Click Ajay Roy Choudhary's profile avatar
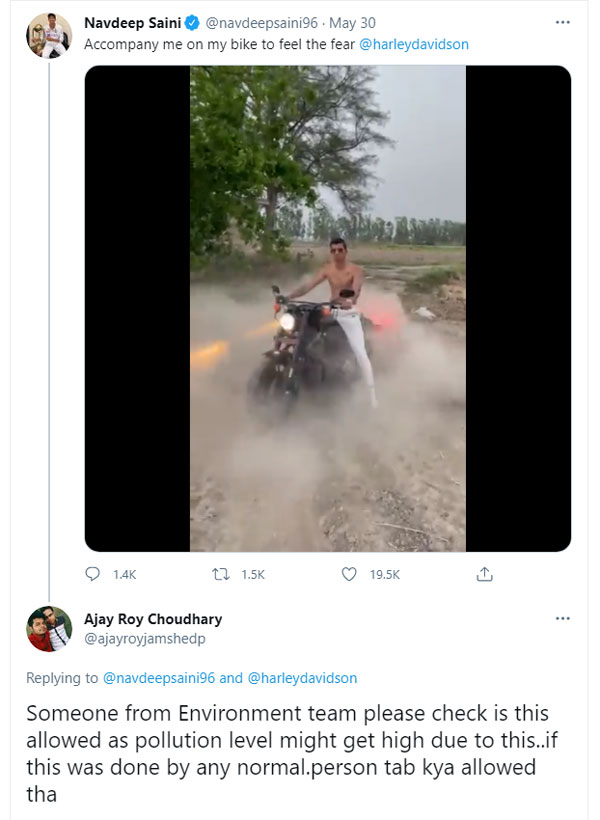600x820 pixels. click(49, 627)
